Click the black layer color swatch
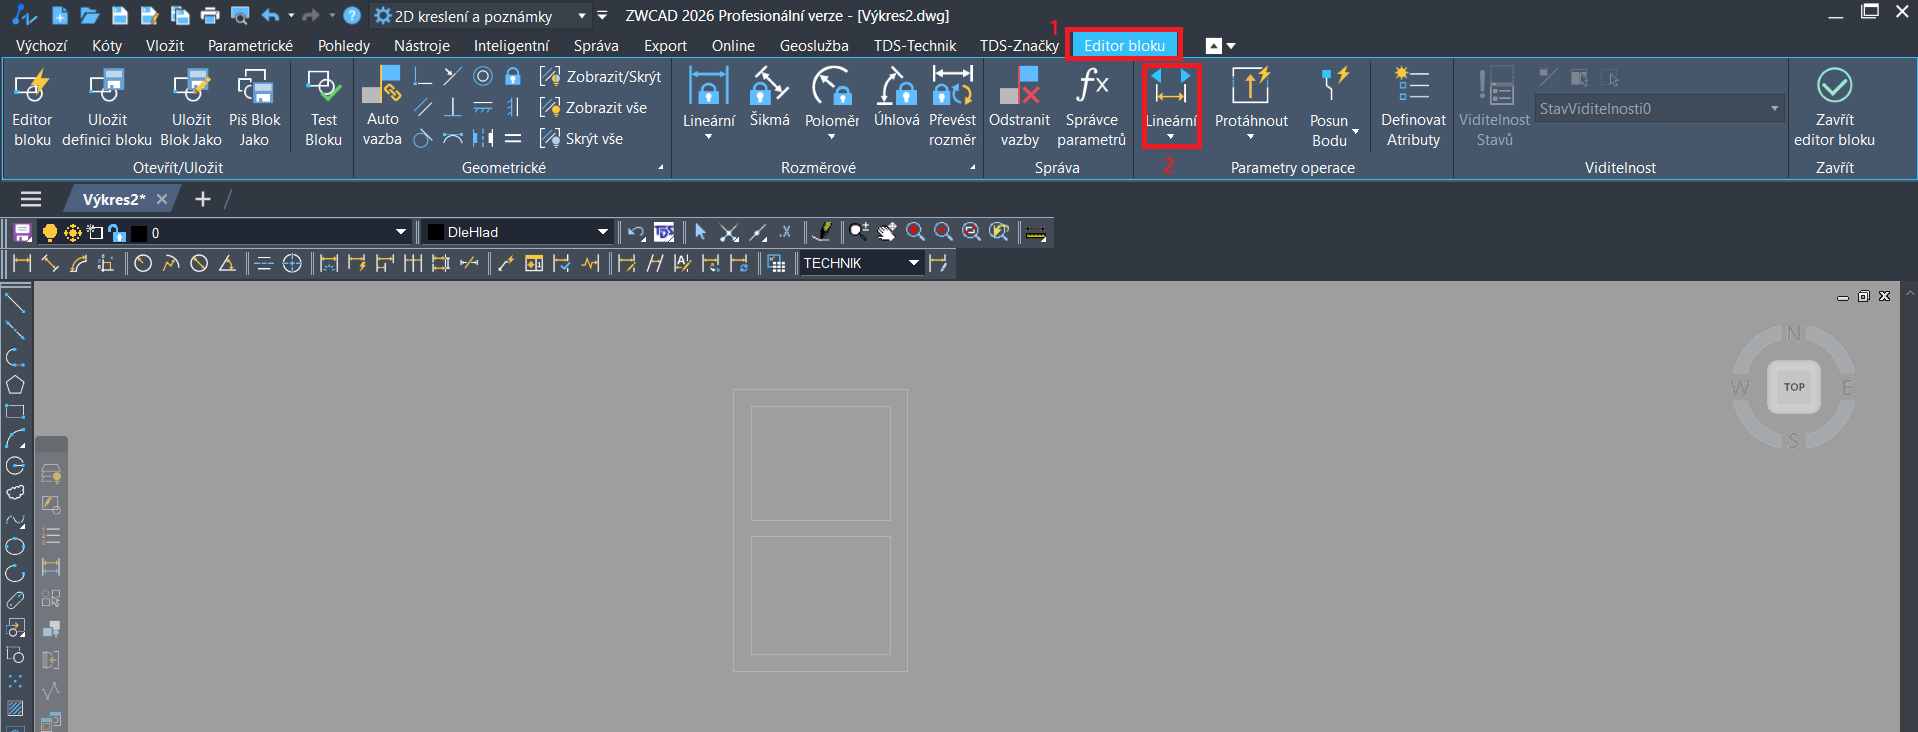The width and height of the screenshot is (1918, 732). pos(139,233)
